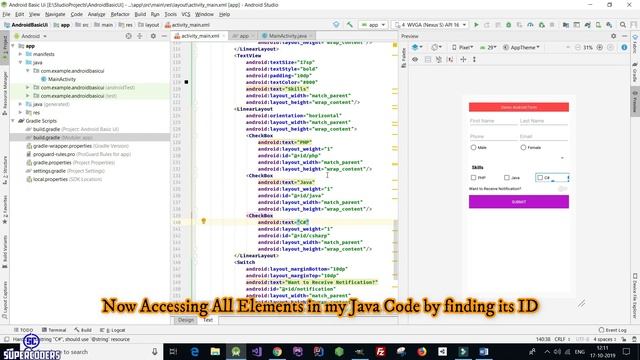Run the app with the green play icon

(476, 25)
